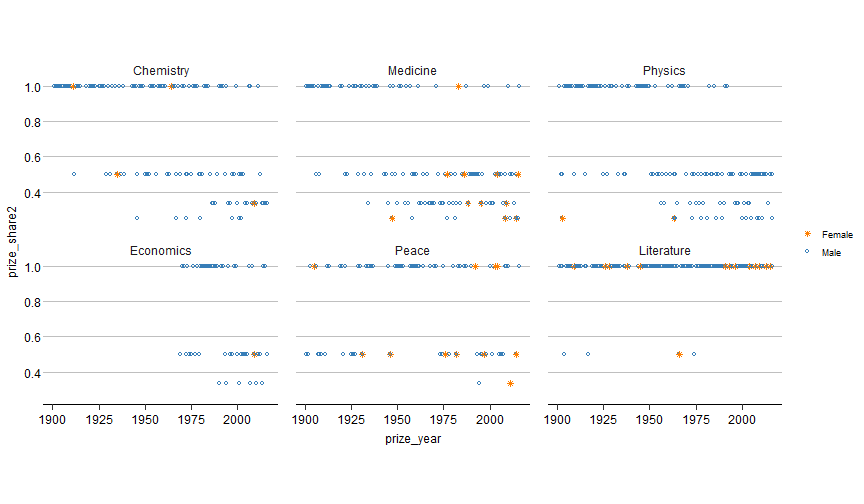Select the Chemistry facet title
This screenshot has width=864, height=504.
(x=161, y=71)
